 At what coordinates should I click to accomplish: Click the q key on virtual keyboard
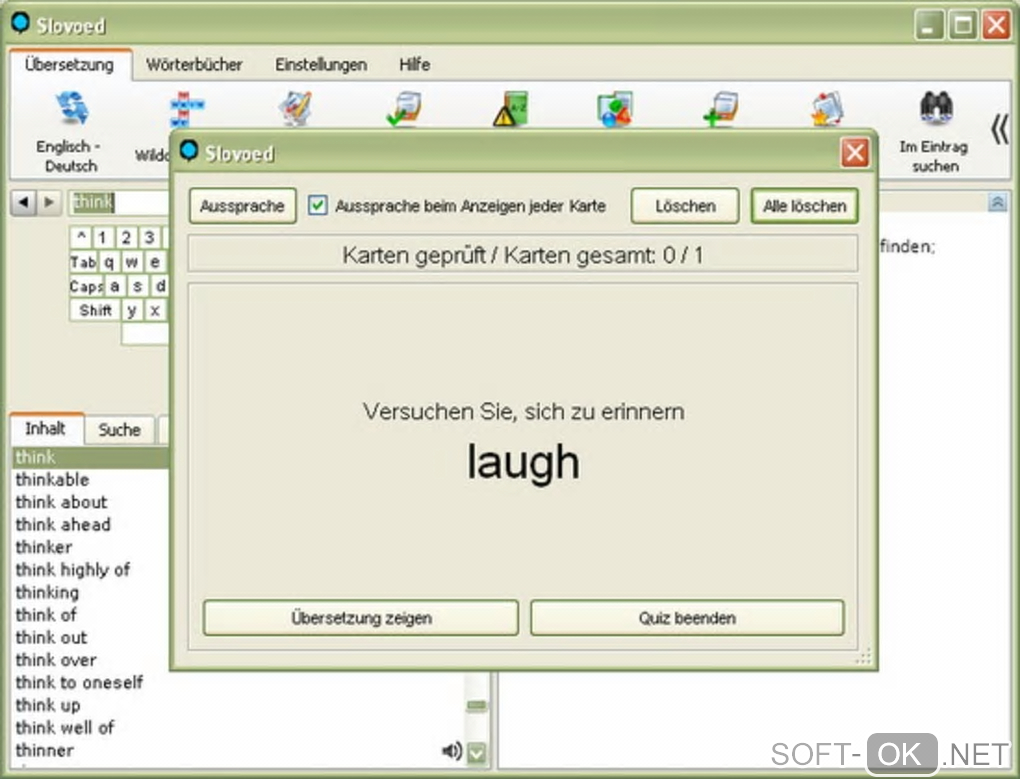(109, 262)
